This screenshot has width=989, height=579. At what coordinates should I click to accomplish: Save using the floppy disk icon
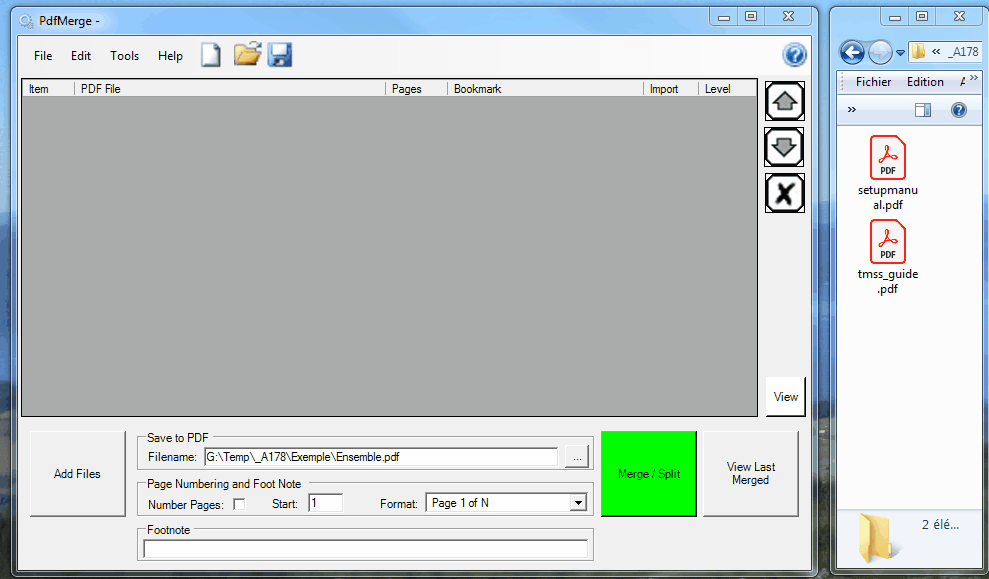click(x=279, y=55)
